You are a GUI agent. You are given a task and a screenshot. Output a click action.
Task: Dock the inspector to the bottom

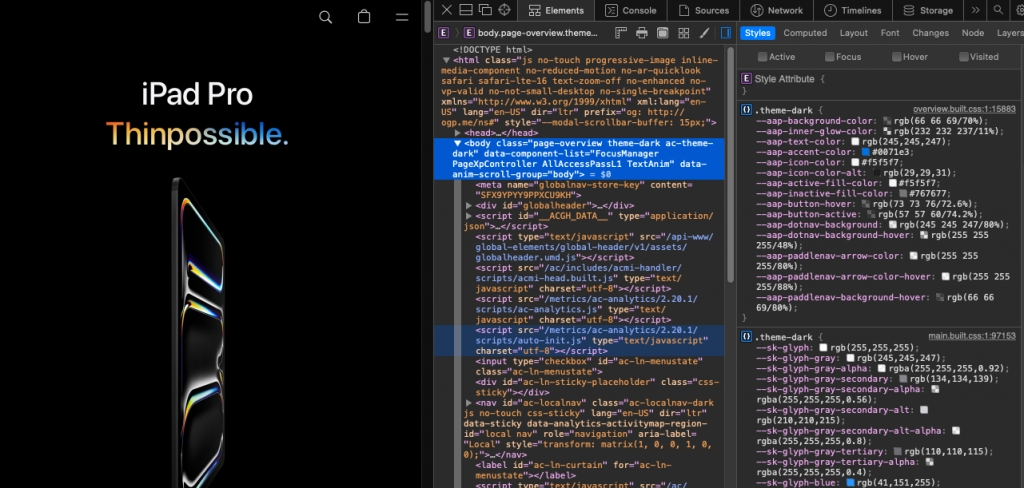click(x=466, y=10)
